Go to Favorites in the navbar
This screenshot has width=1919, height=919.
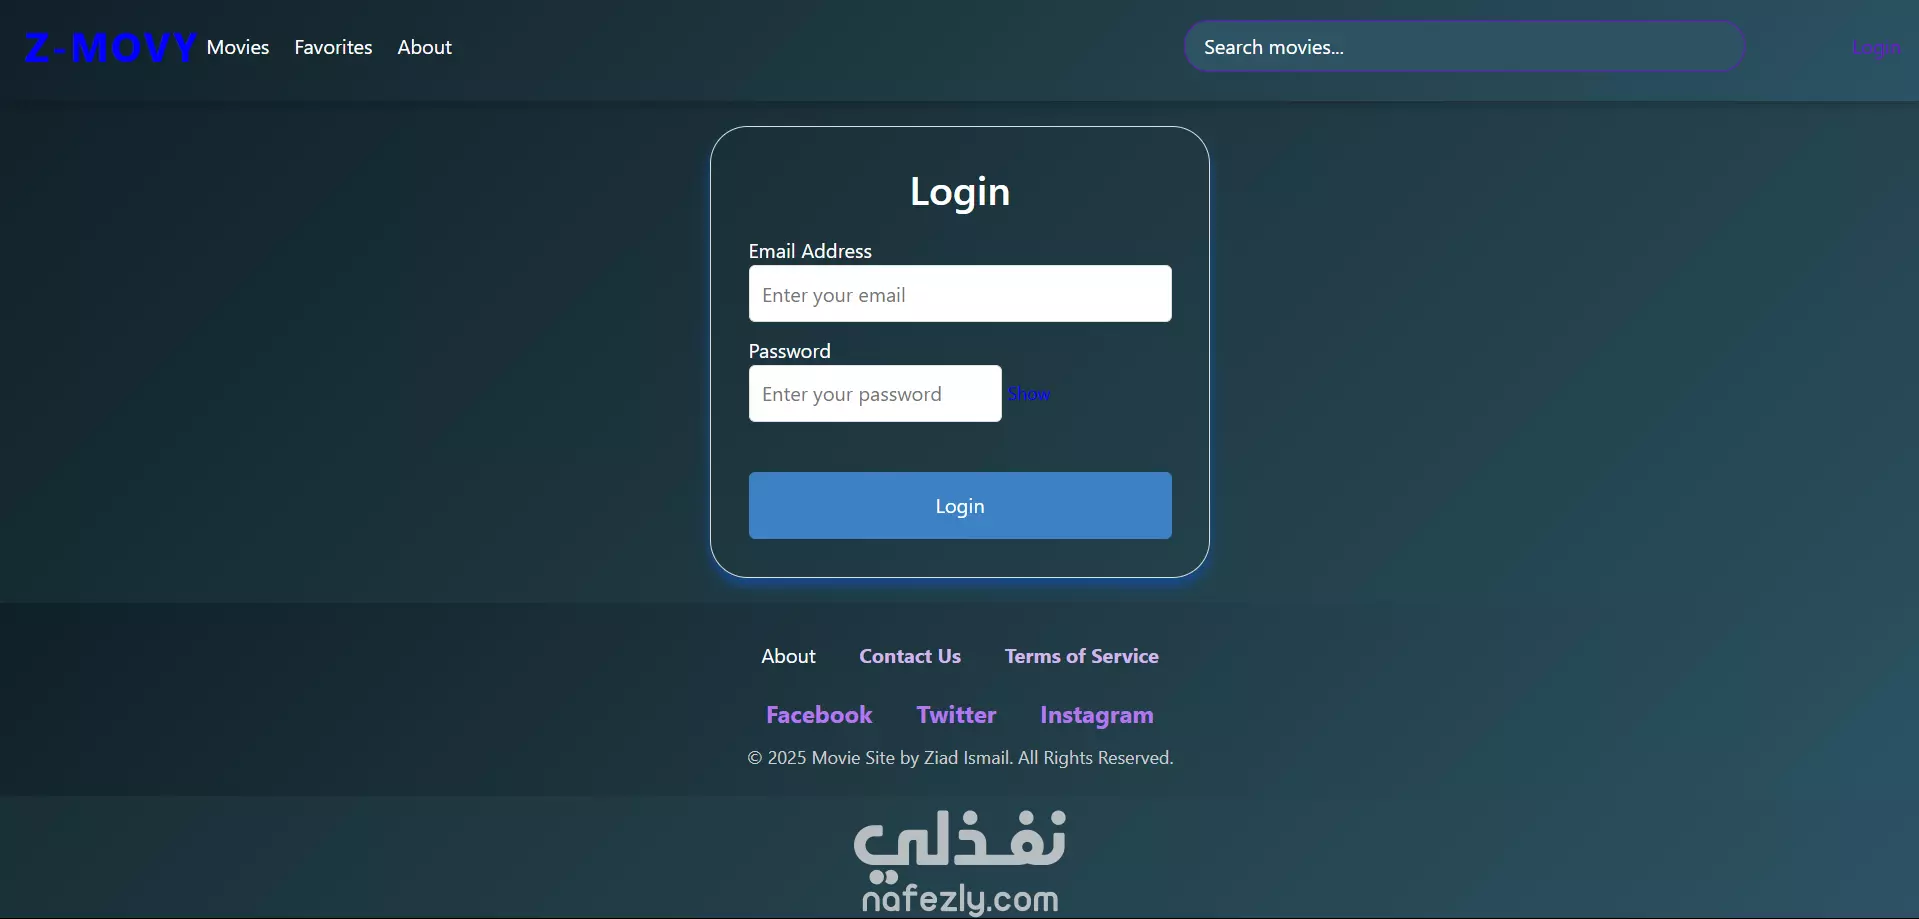[333, 47]
